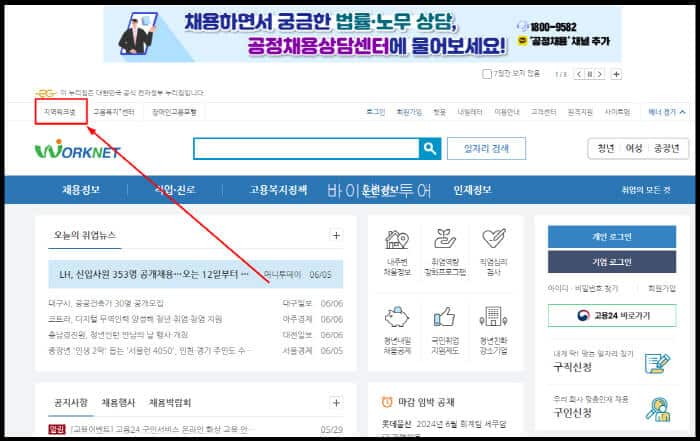Click the 일자리 검색 button
The width and height of the screenshot is (700, 441).
click(x=486, y=149)
